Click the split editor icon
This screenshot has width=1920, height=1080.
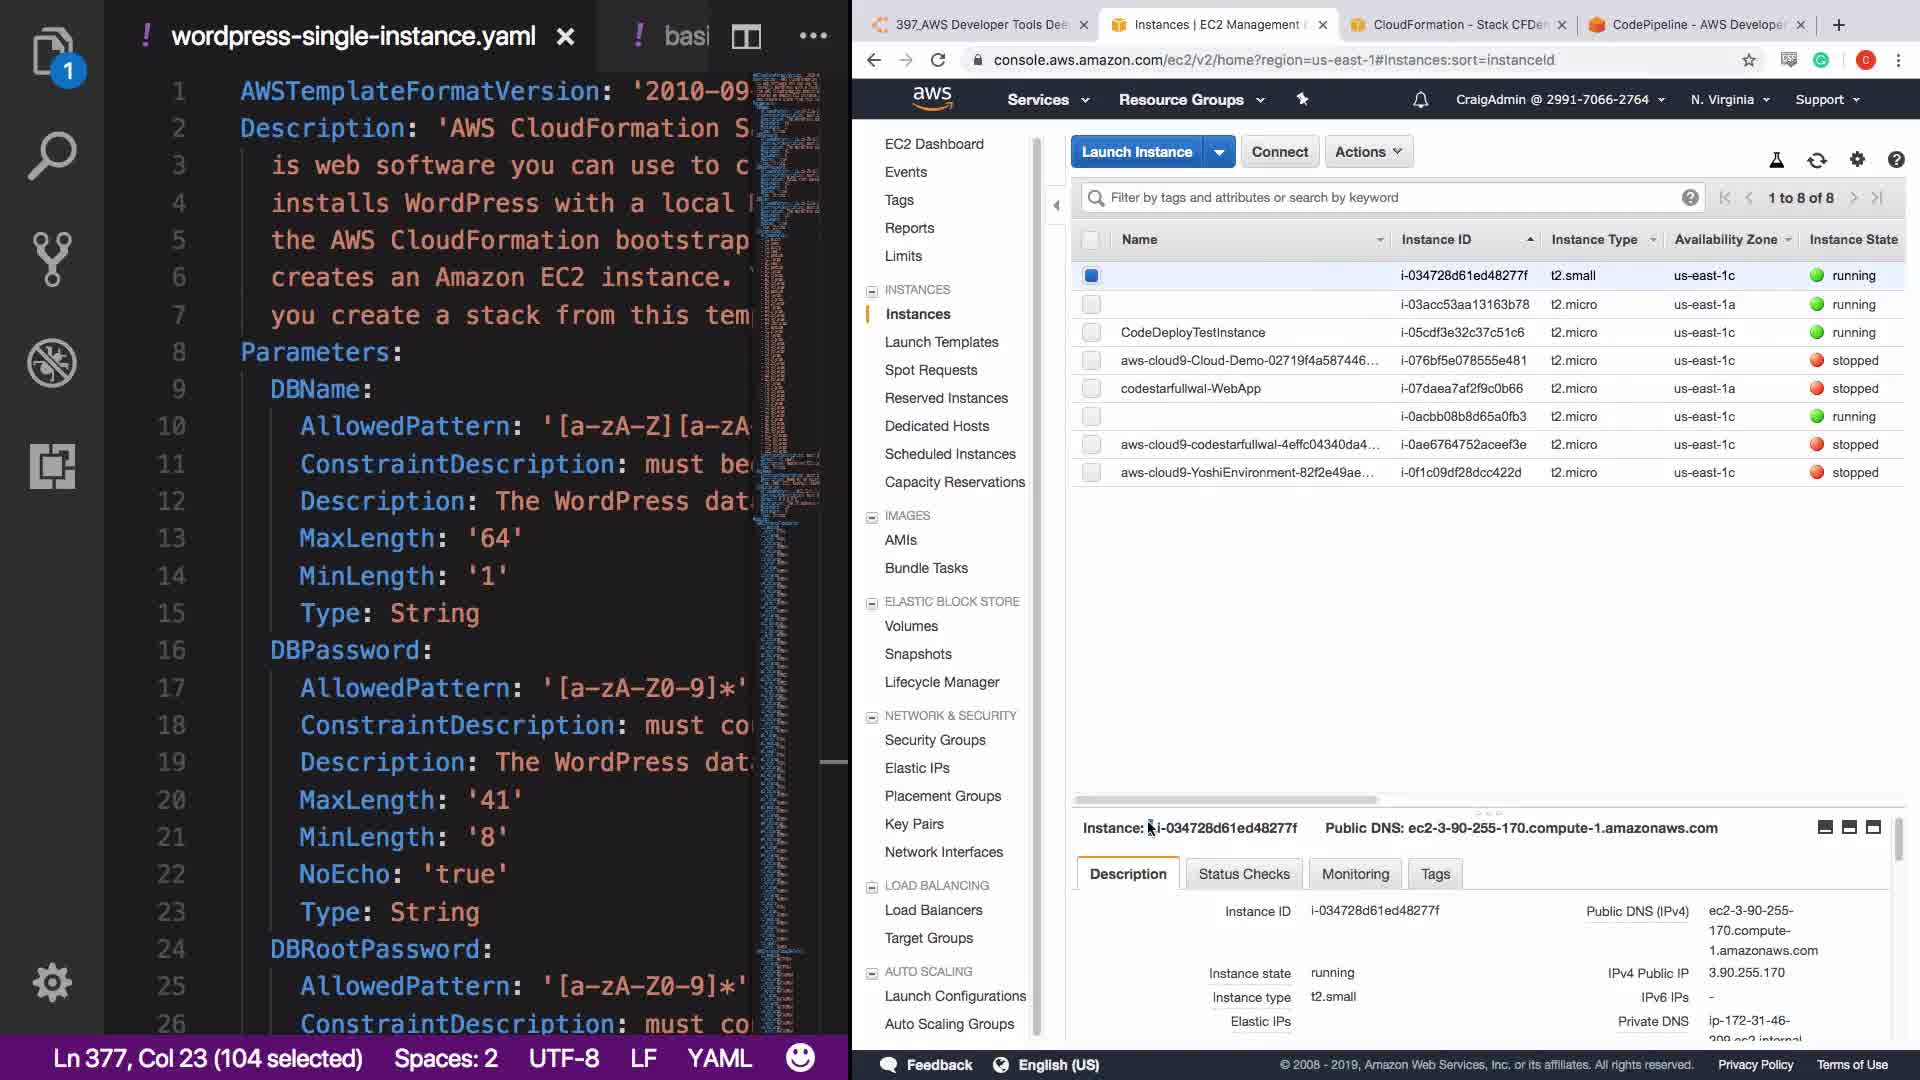coord(746,37)
